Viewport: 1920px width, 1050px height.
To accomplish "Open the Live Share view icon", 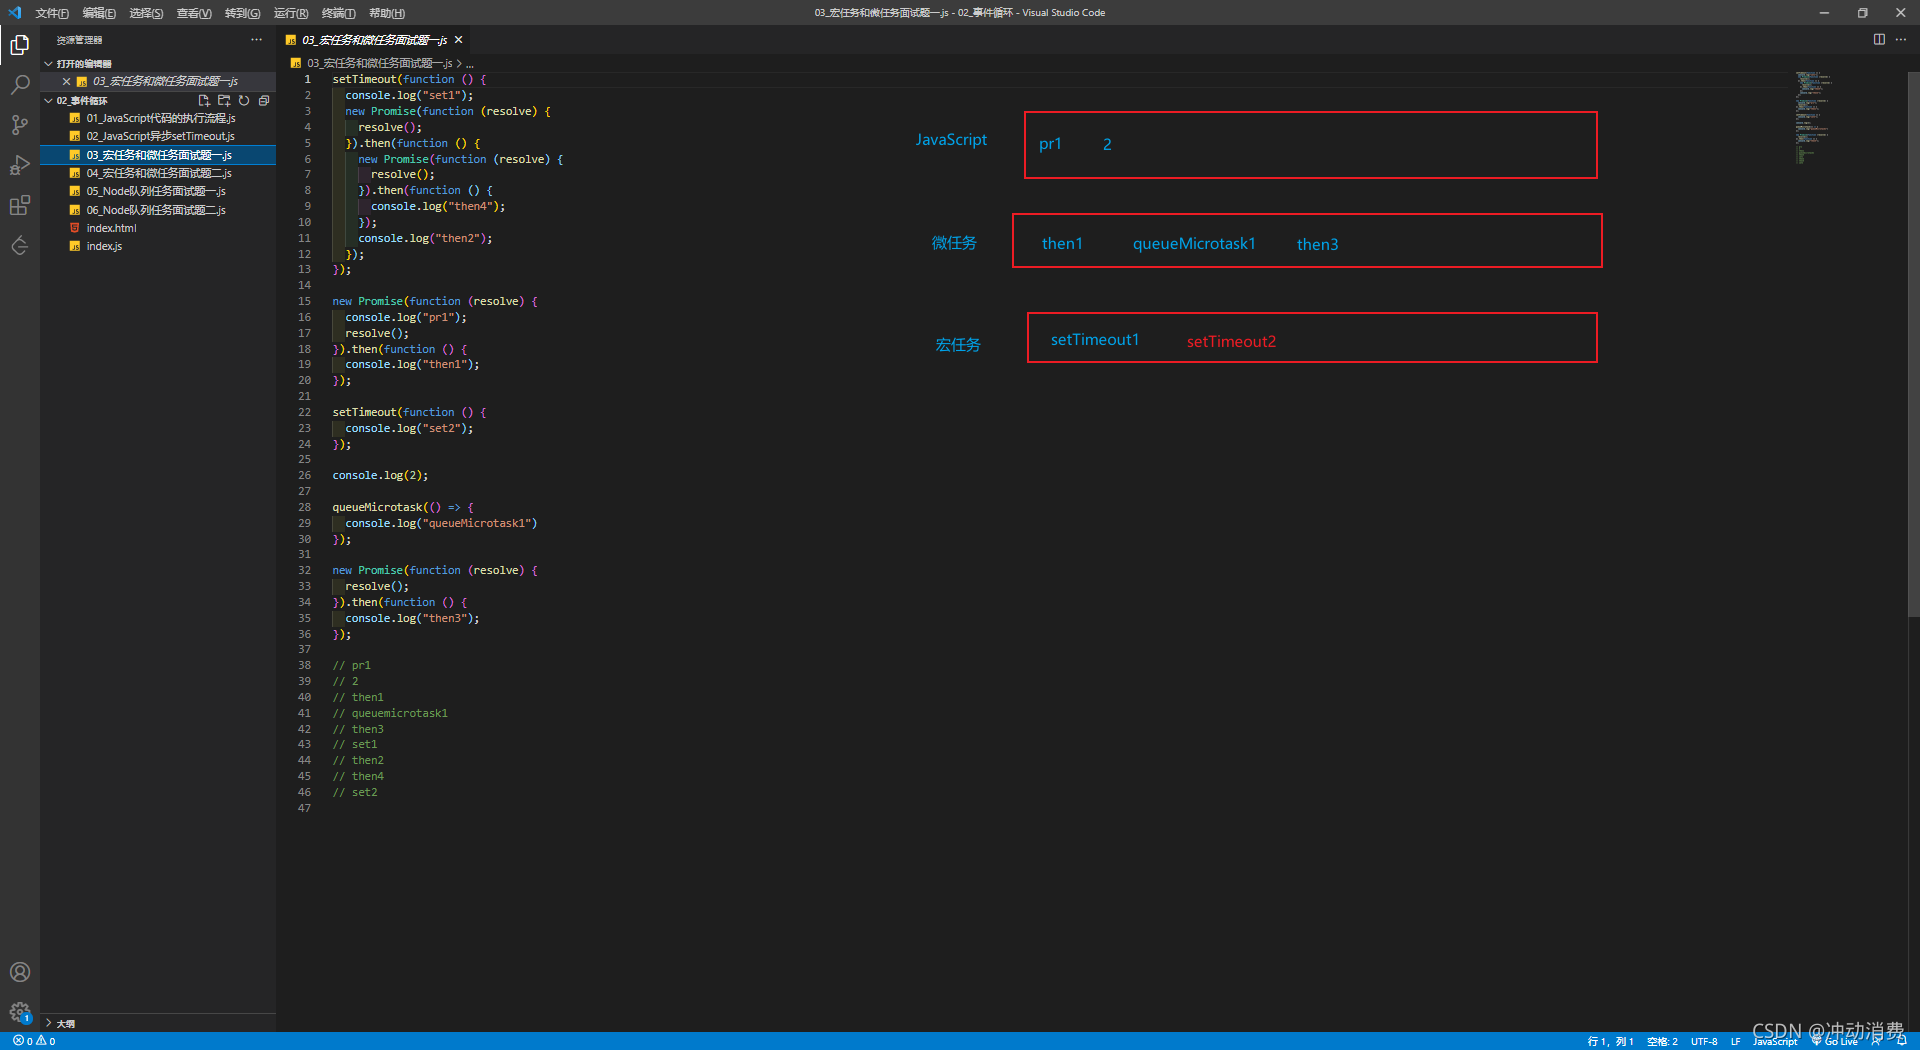I will pos(19,245).
